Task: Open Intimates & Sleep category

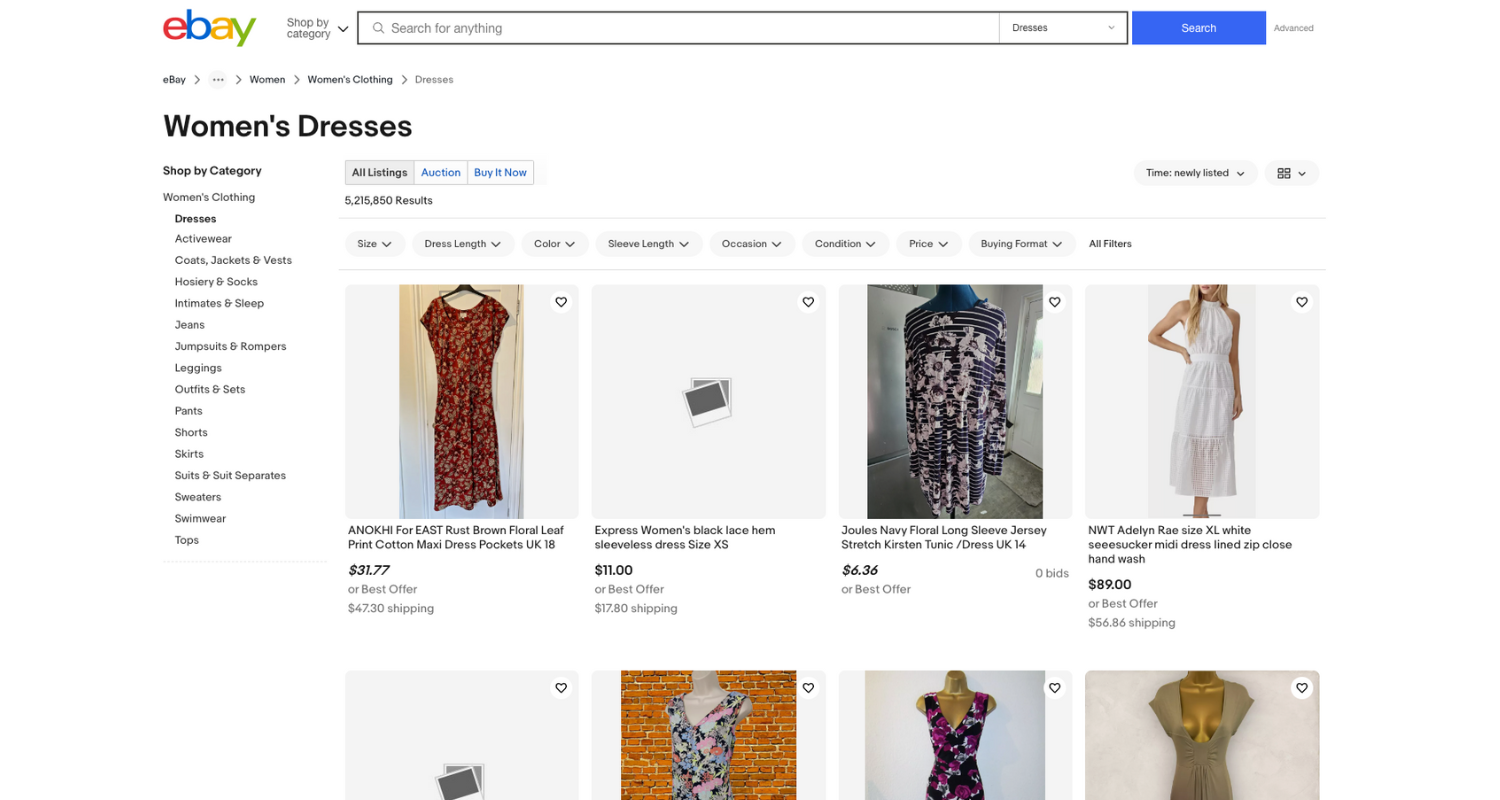Action: tap(219, 303)
